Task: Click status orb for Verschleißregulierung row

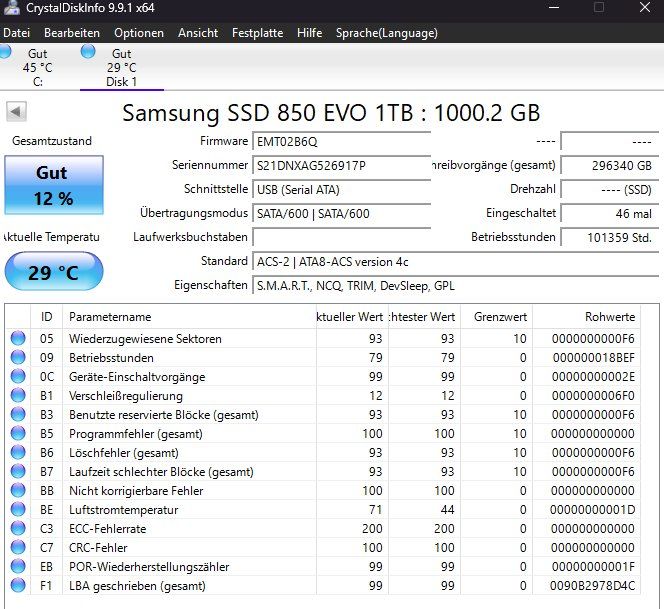Action: [18, 396]
